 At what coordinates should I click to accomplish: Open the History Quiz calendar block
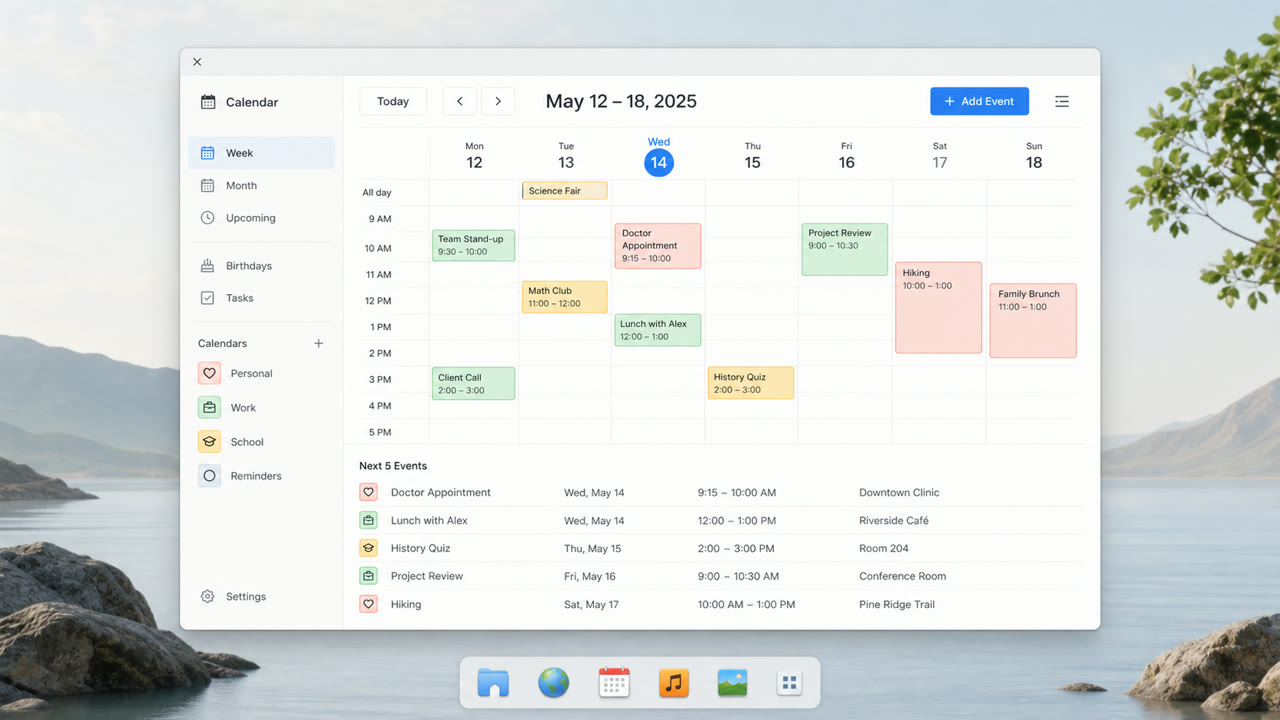tap(751, 383)
